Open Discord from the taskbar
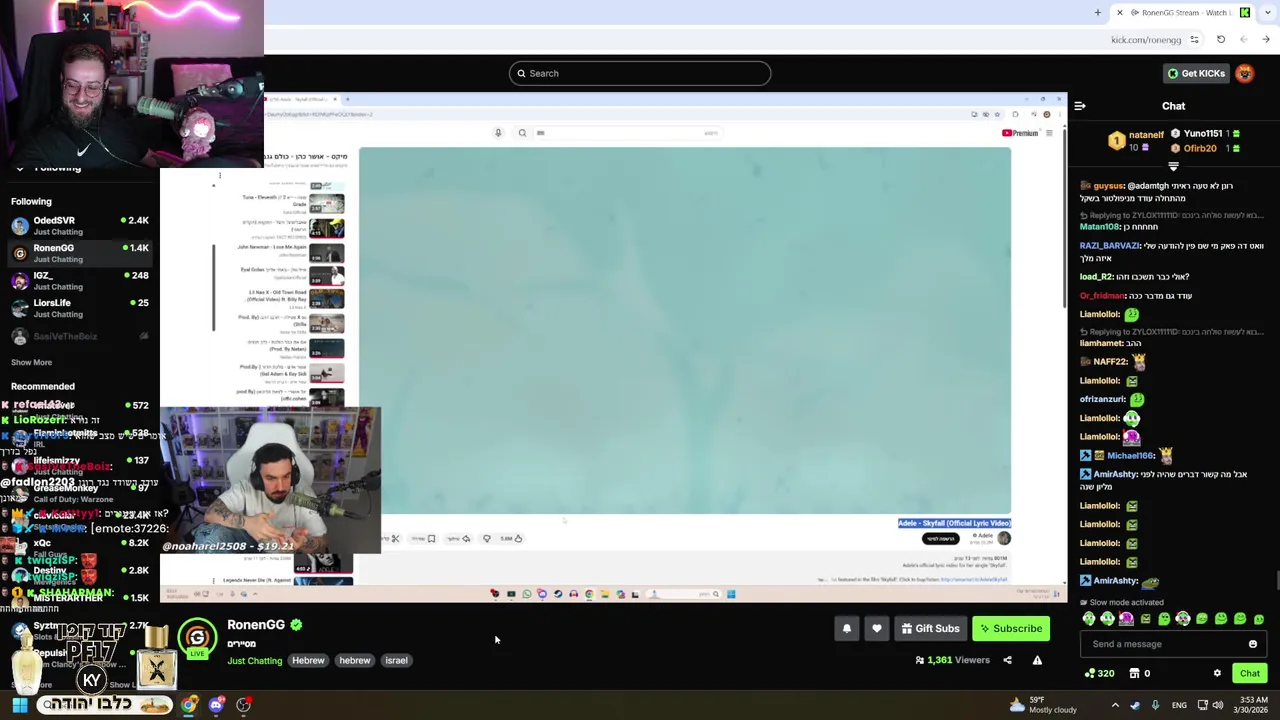This screenshot has height=720, width=1280. point(216,705)
